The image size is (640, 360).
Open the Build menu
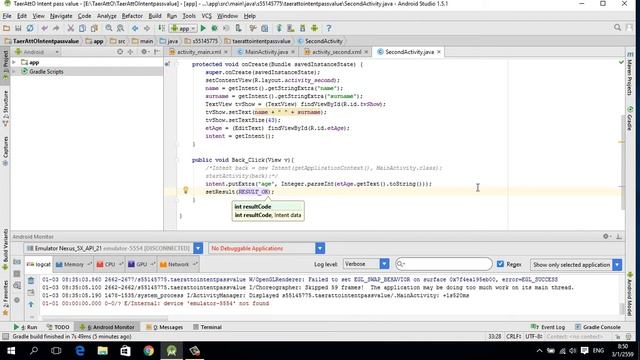click(x=155, y=16)
